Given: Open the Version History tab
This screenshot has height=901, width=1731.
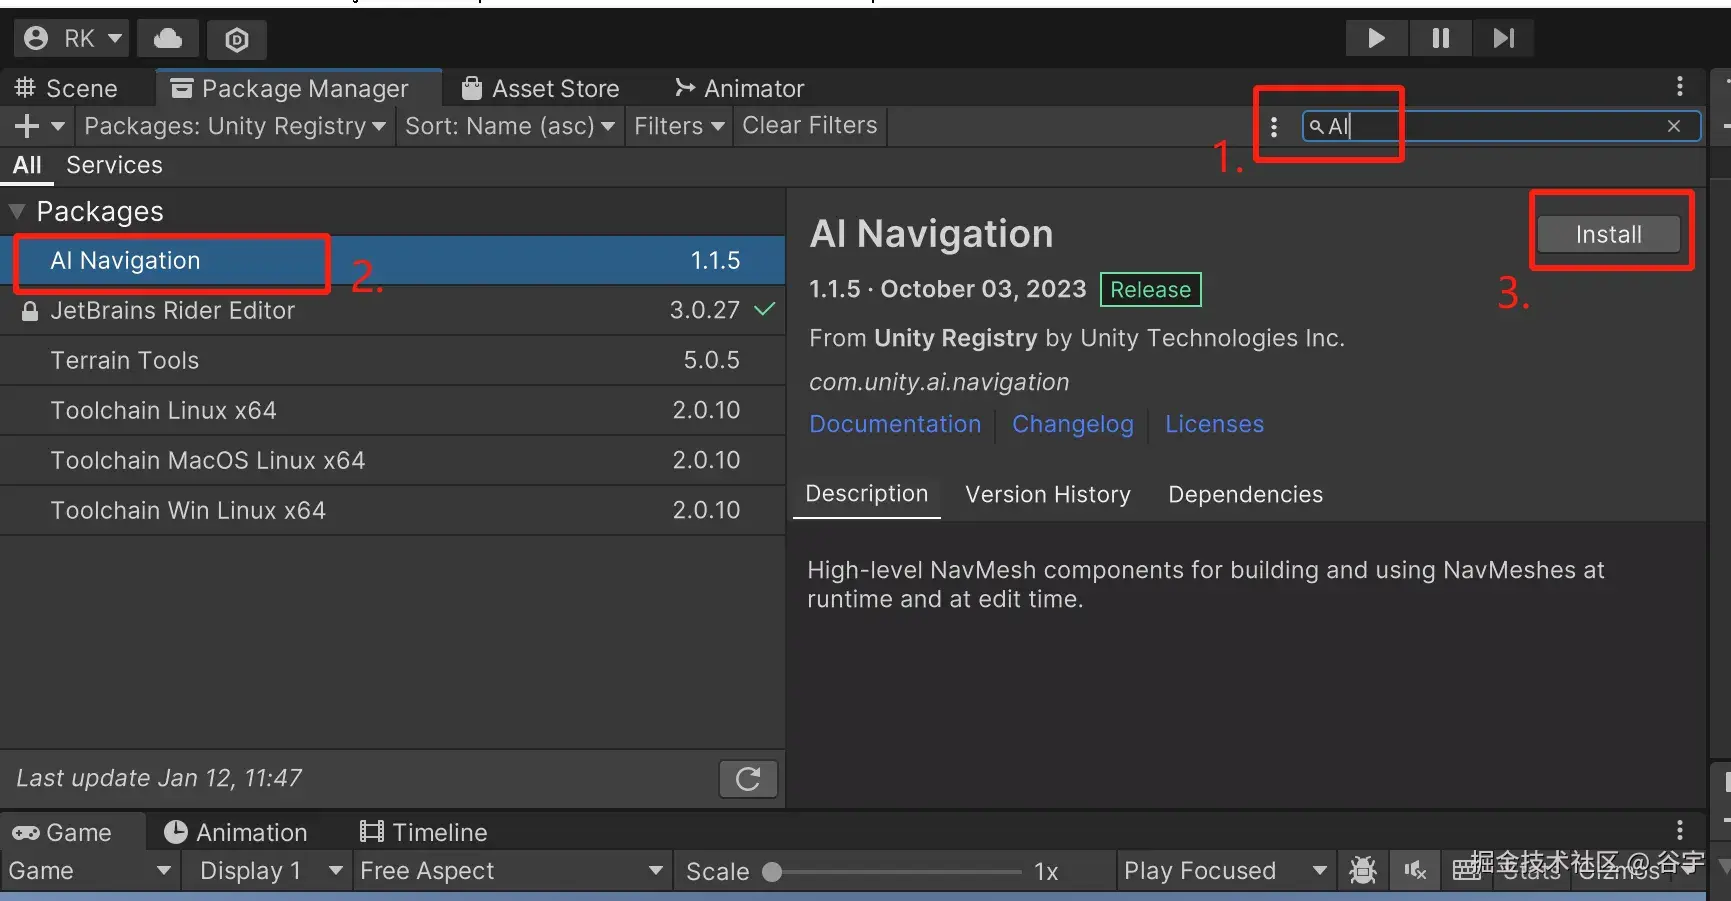Looking at the screenshot, I should tap(1047, 494).
